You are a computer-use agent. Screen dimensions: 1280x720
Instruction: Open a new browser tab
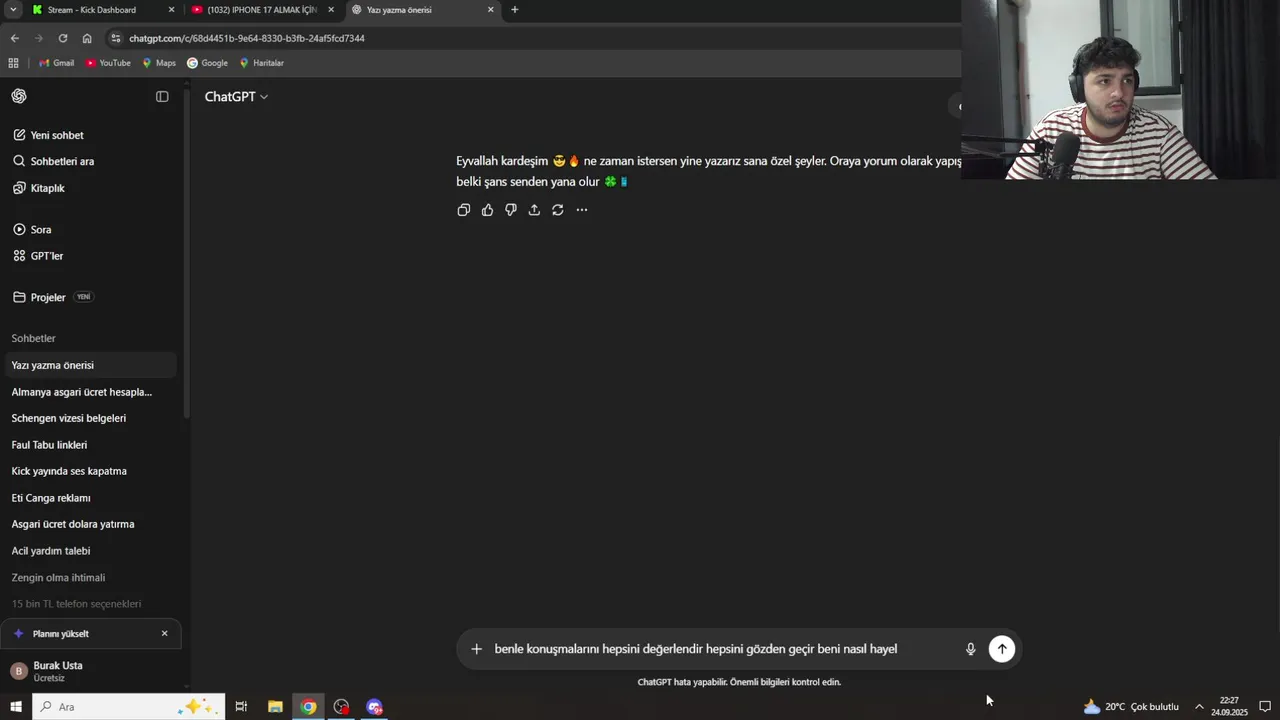(515, 10)
